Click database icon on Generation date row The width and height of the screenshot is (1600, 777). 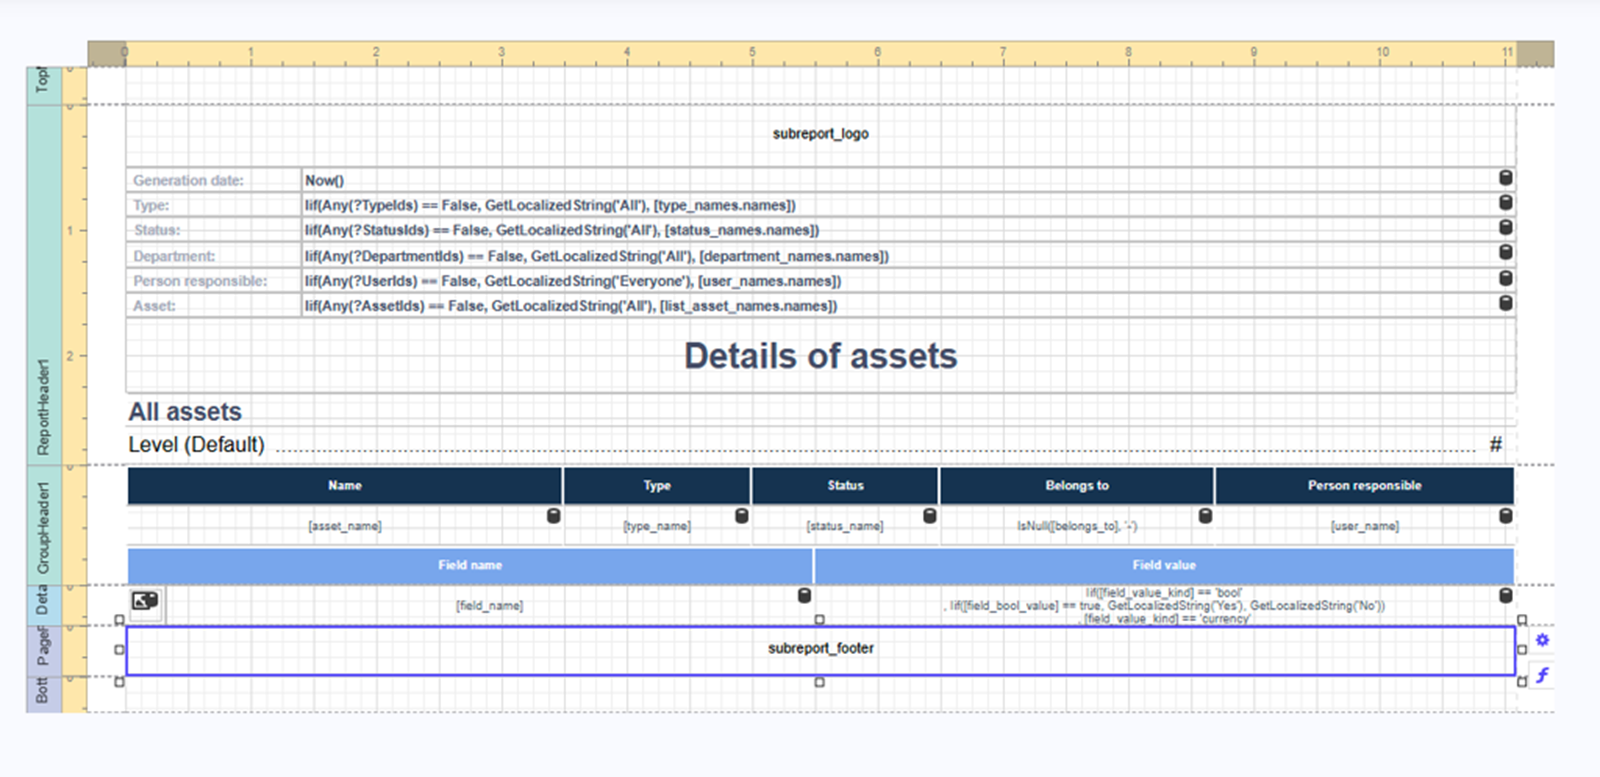coord(1505,178)
